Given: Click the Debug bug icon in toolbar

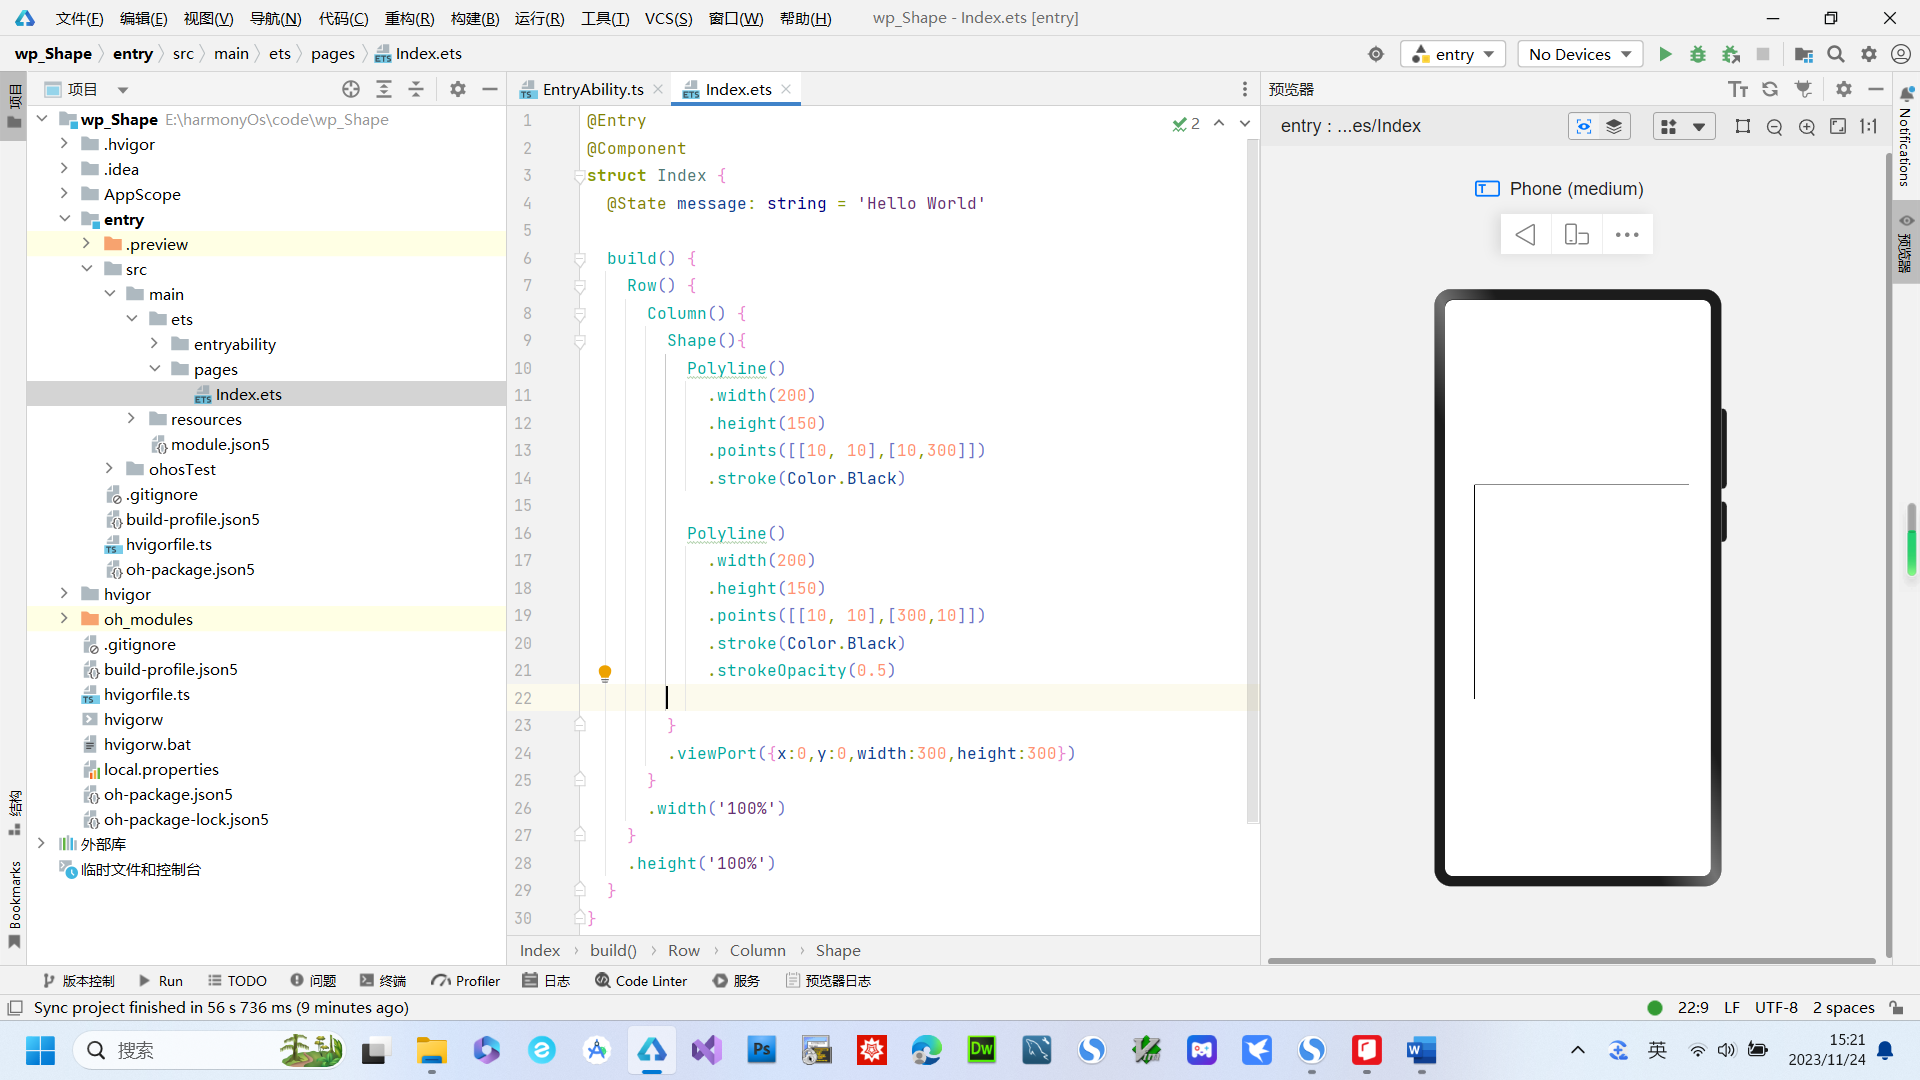Looking at the screenshot, I should tap(1698, 54).
